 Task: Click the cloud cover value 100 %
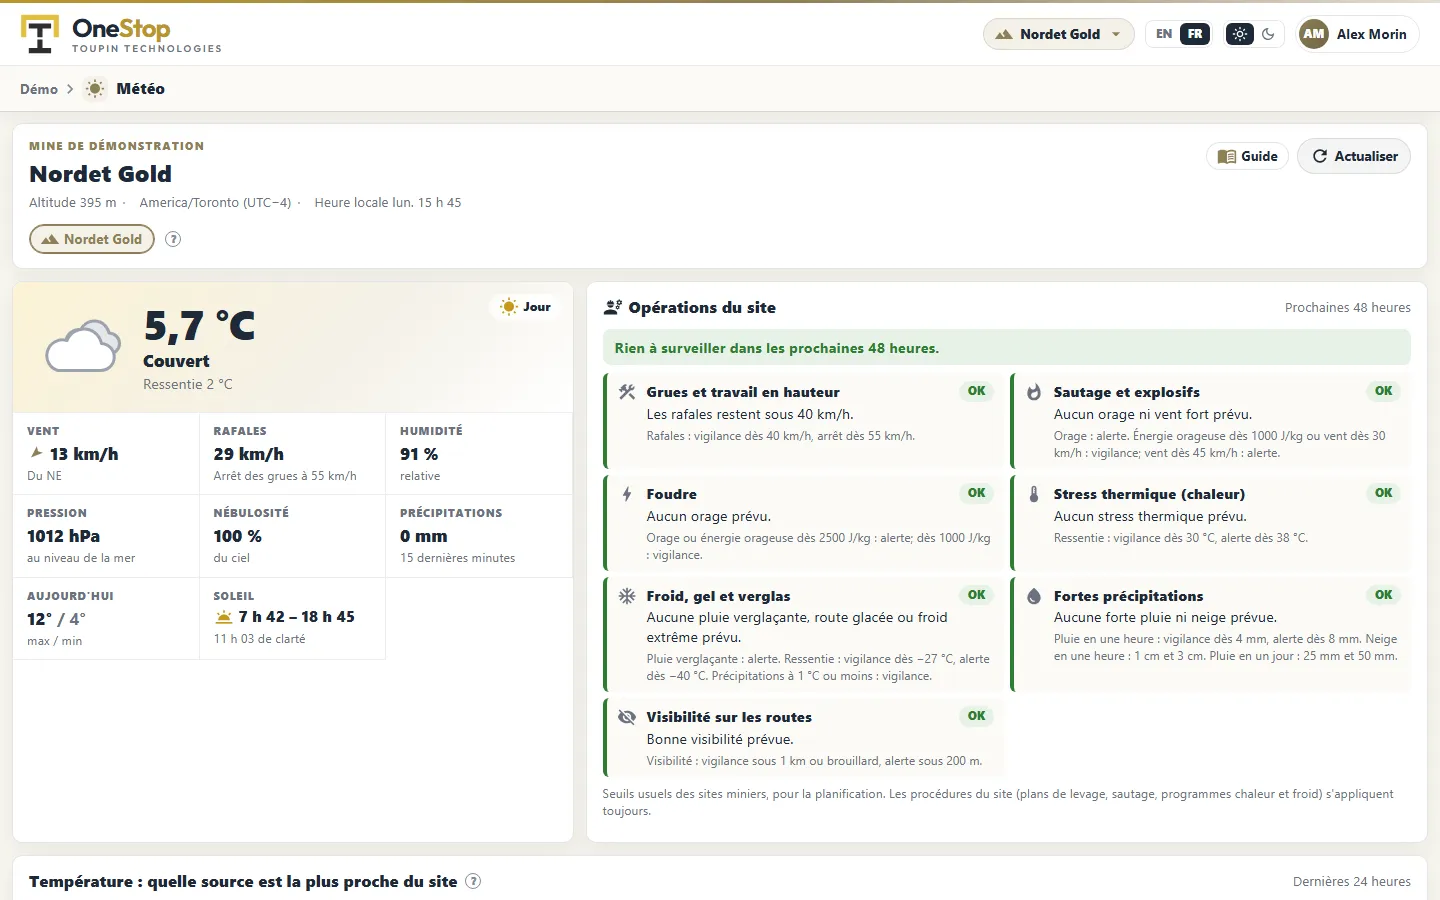pyautogui.click(x=237, y=536)
